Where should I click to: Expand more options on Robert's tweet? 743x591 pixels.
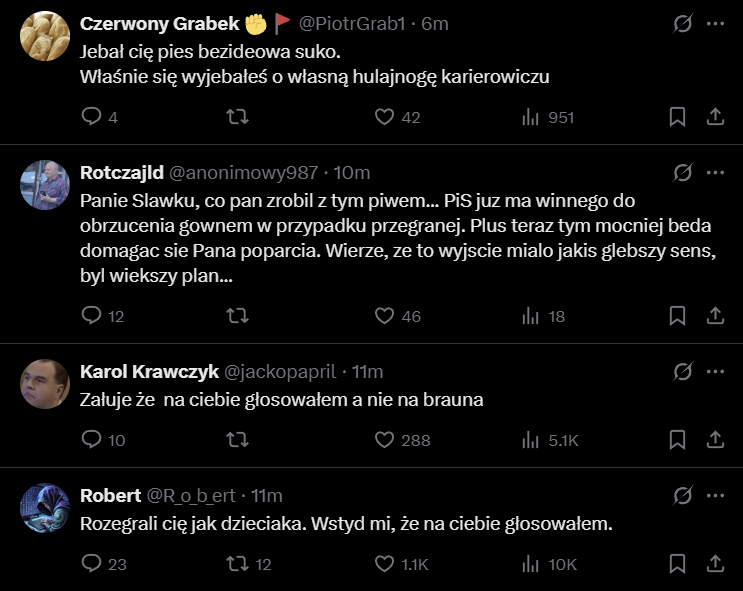point(715,495)
